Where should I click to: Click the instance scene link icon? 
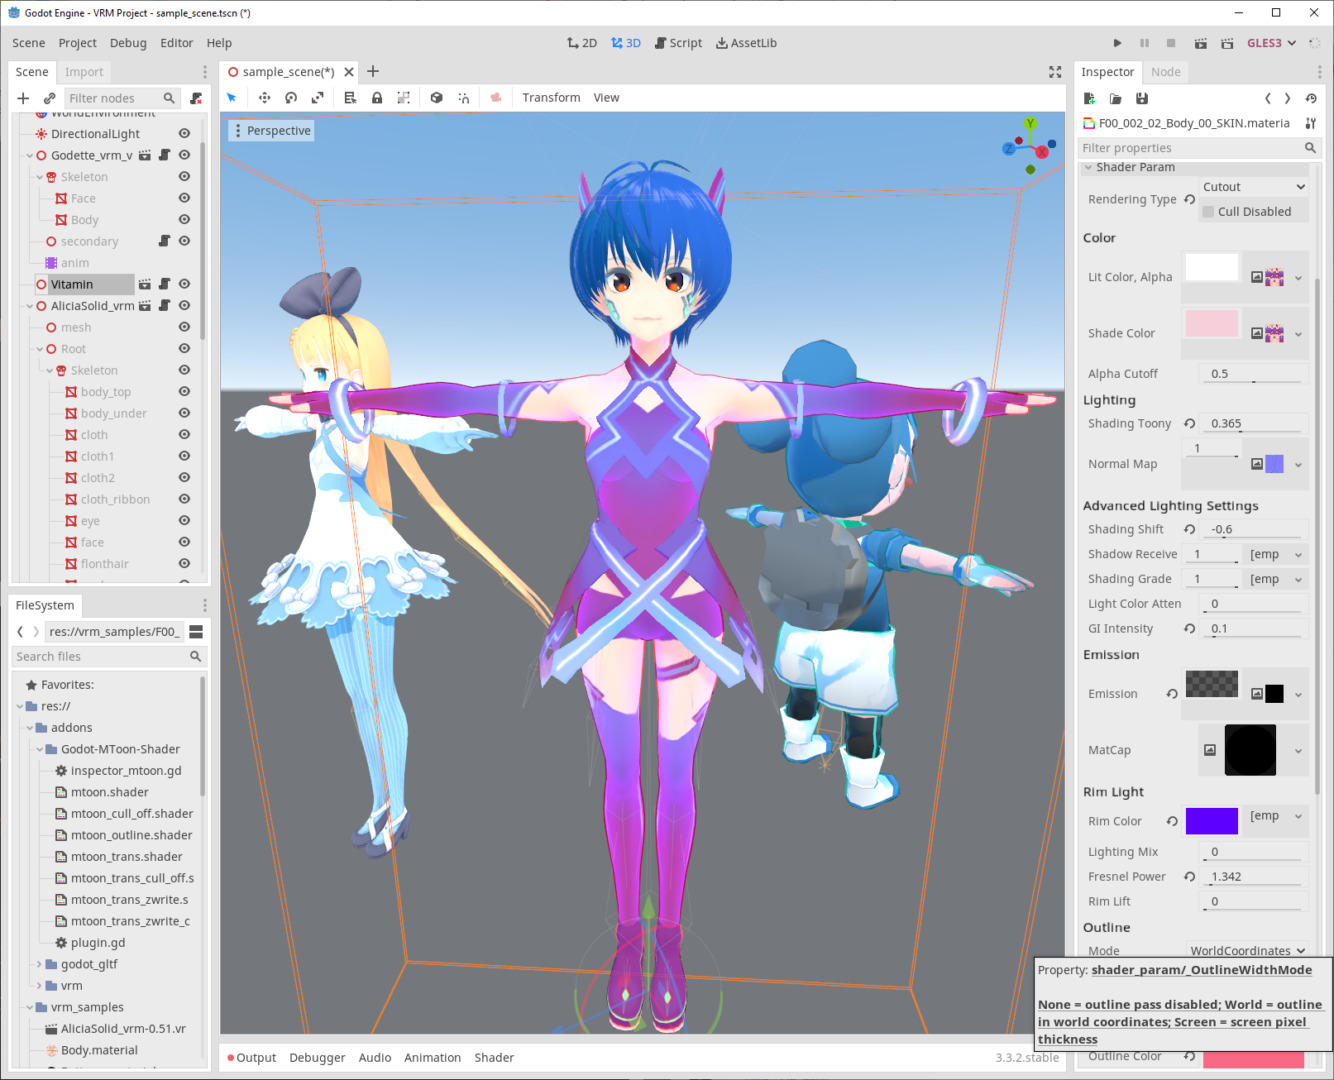[x=49, y=98]
